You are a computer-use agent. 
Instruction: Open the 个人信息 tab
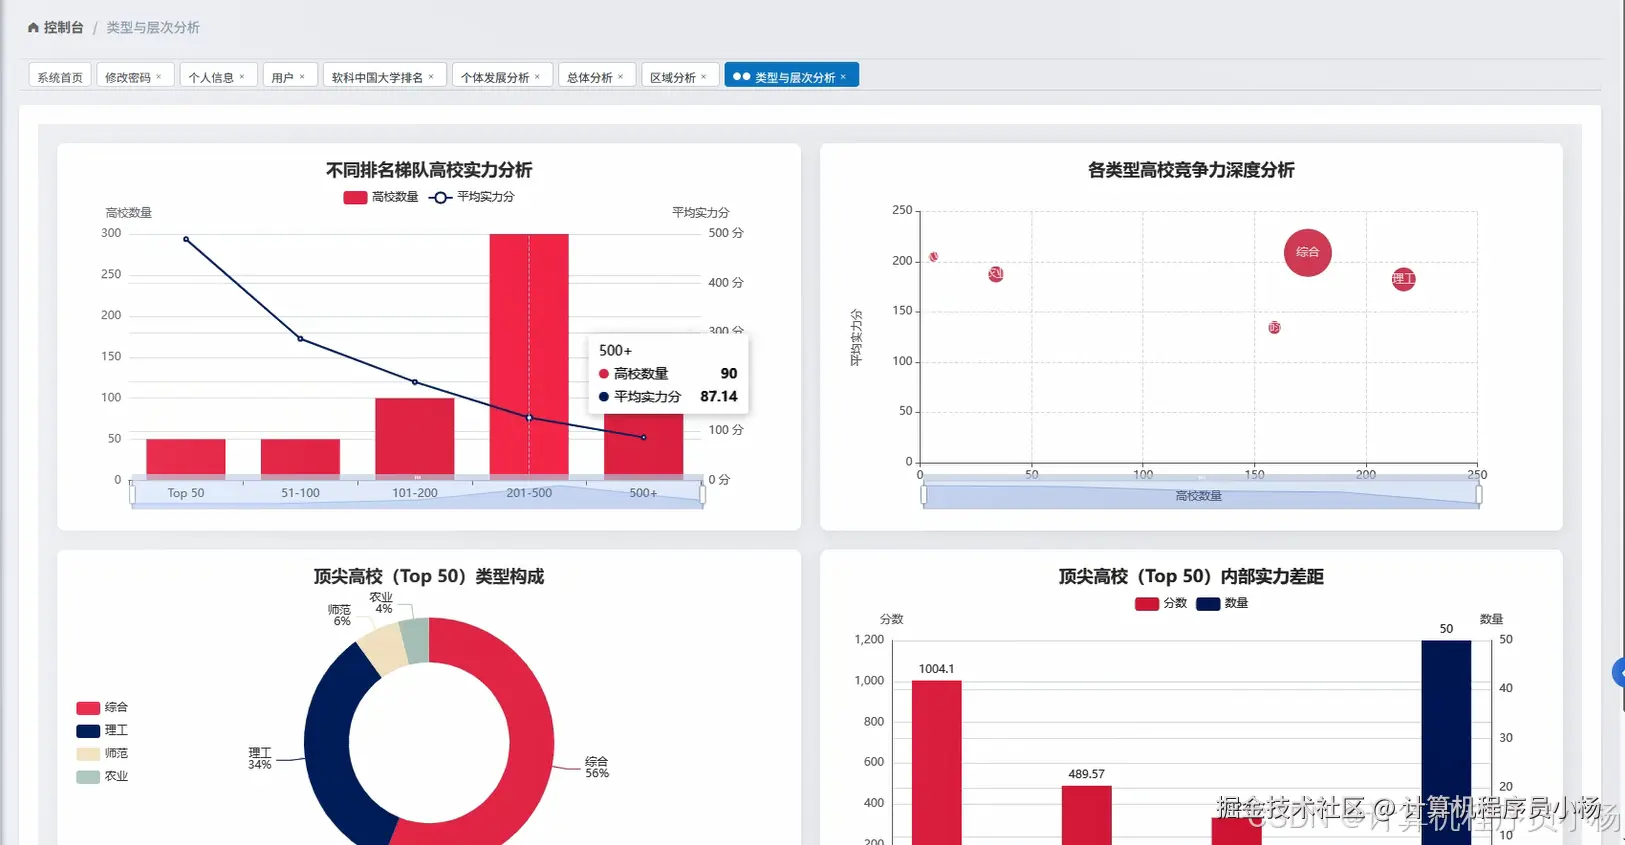211,77
